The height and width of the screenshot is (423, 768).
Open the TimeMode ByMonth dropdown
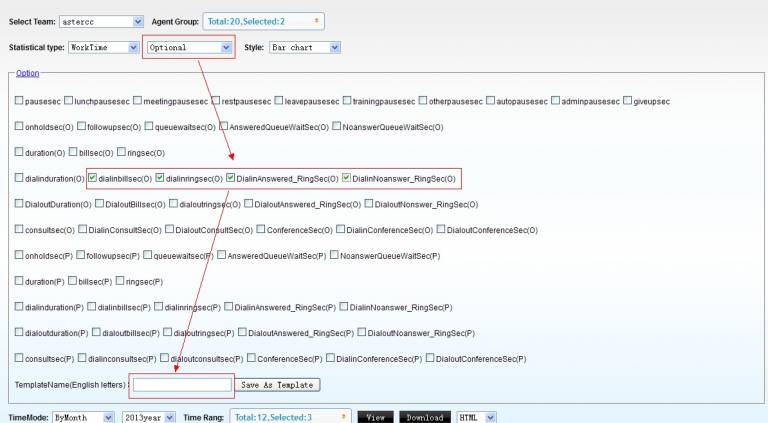[x=83, y=417]
